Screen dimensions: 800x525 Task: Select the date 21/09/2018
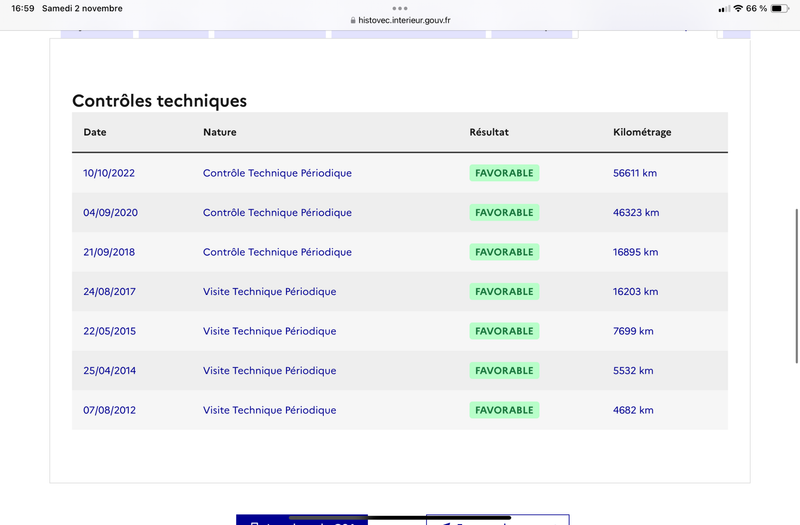(x=109, y=252)
